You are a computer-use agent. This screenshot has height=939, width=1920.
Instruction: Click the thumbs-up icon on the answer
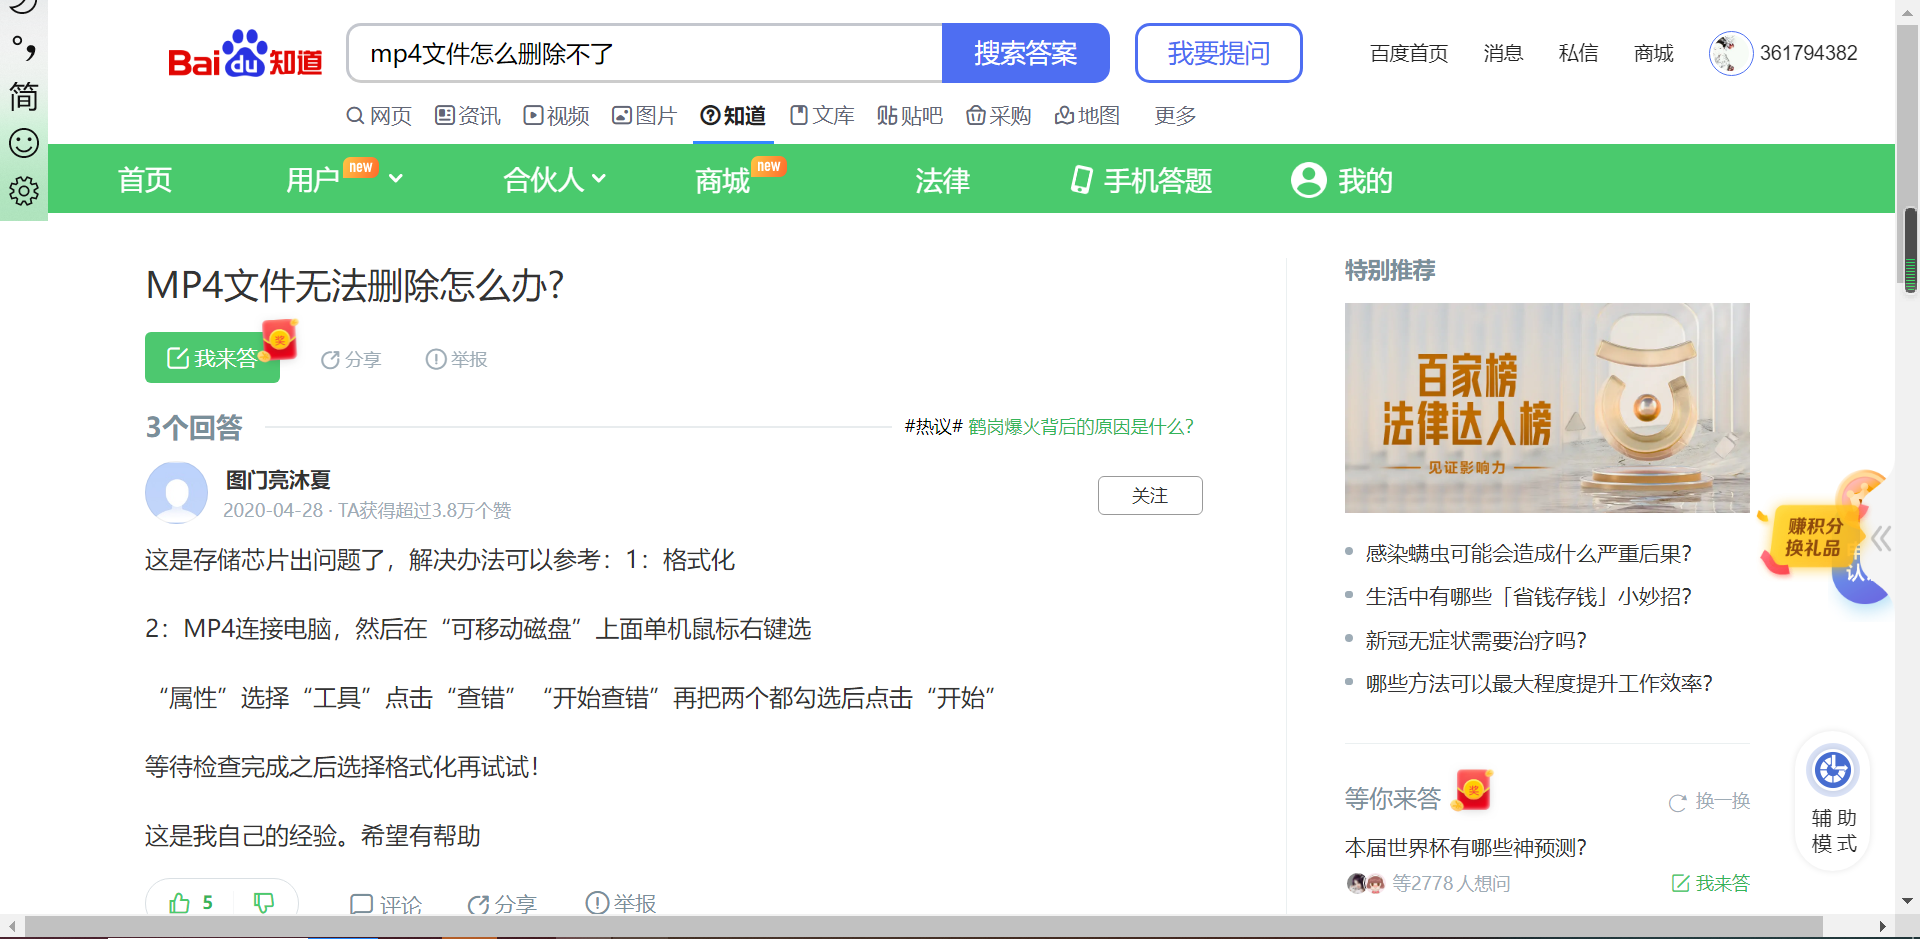click(x=180, y=903)
